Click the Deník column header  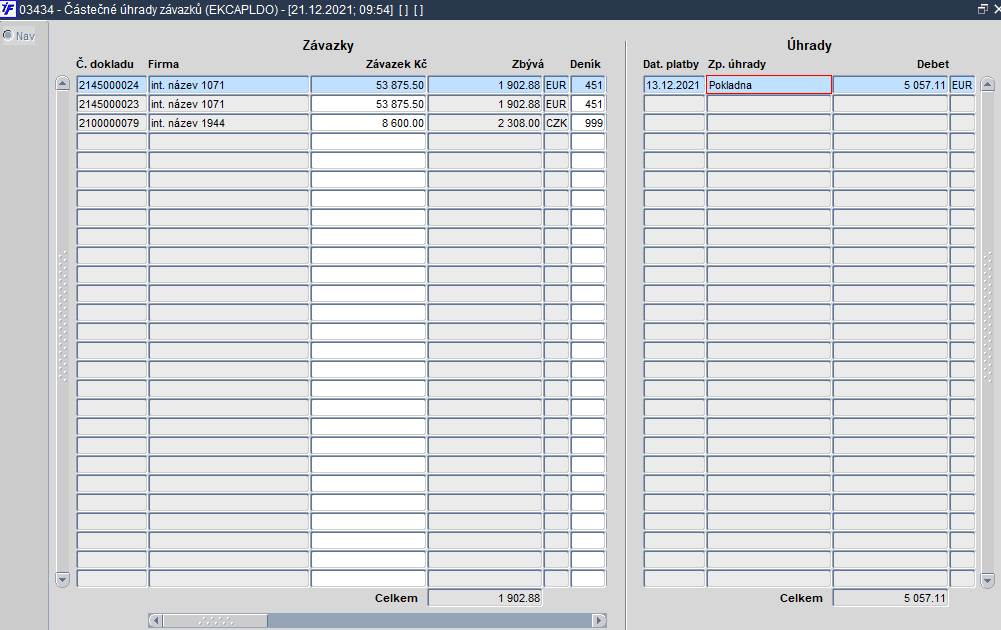click(x=585, y=64)
